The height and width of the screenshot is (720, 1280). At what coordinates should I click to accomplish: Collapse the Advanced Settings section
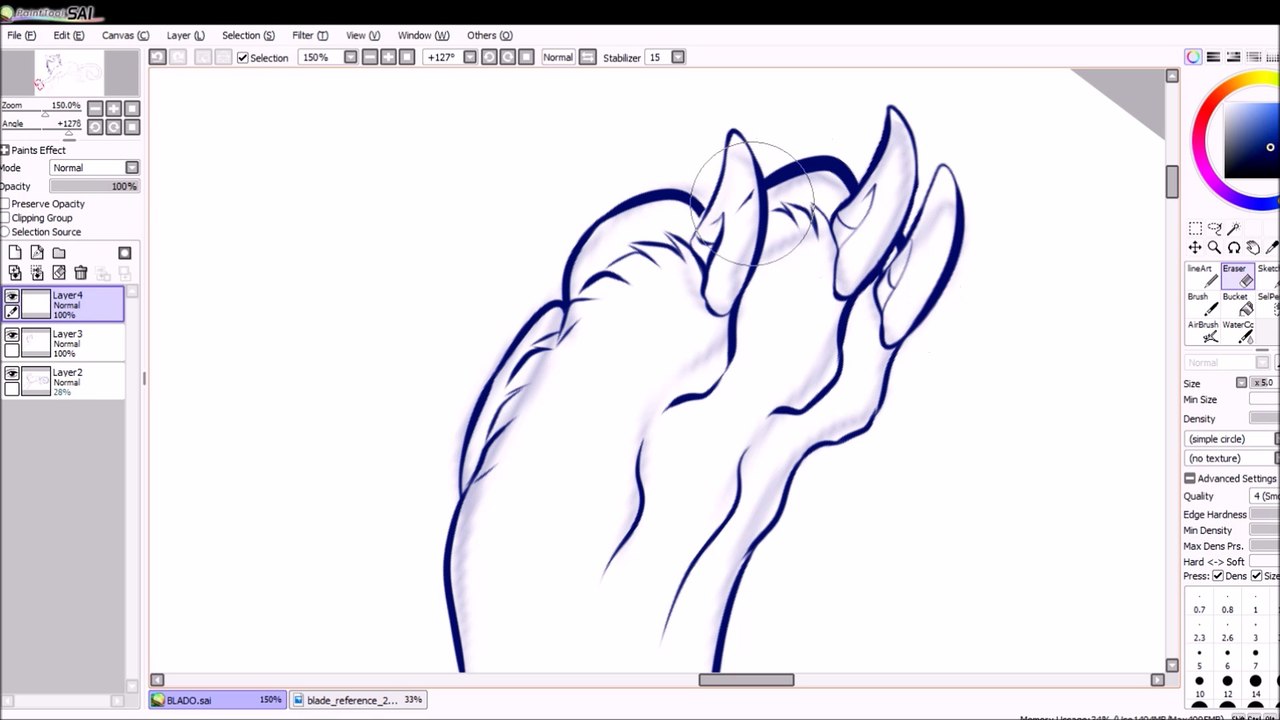tap(1189, 479)
